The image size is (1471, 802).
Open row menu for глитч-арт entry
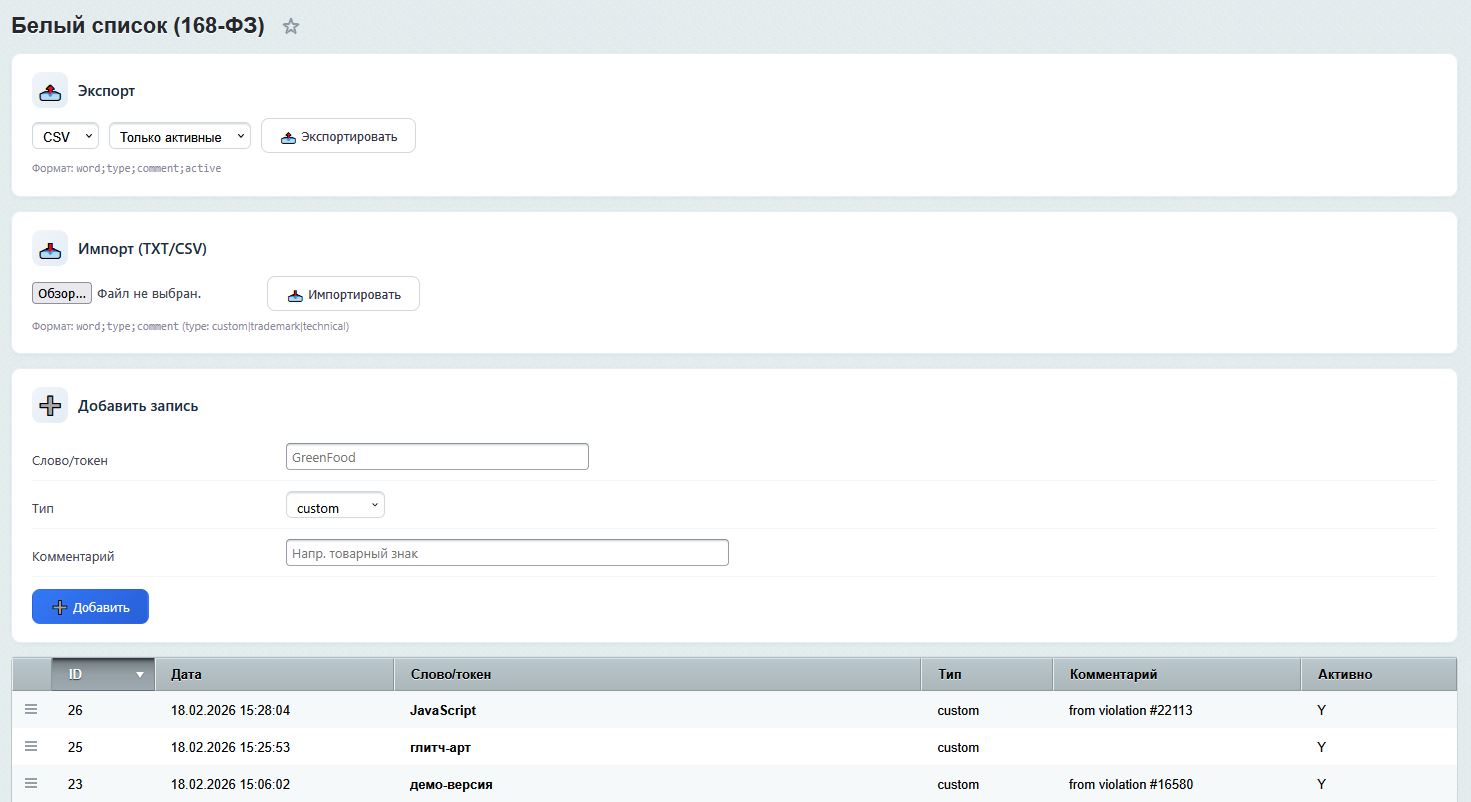[31, 747]
